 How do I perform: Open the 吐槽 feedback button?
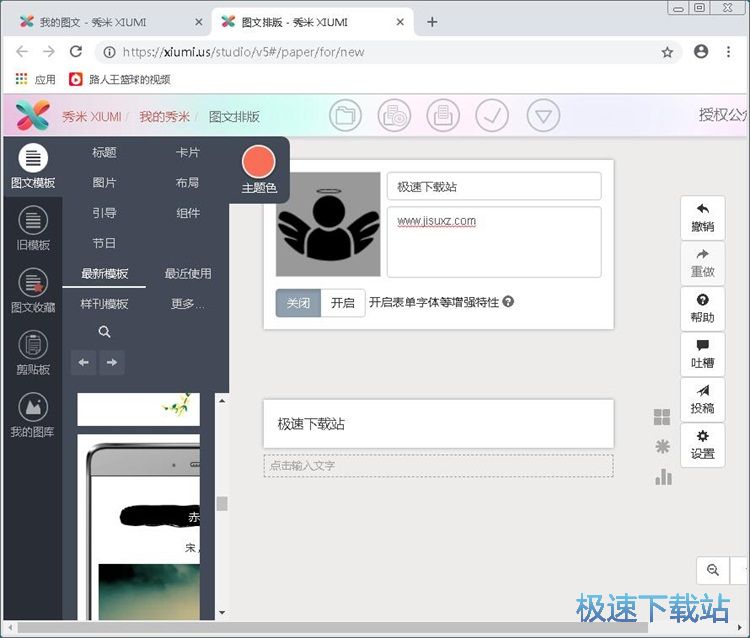(x=703, y=354)
